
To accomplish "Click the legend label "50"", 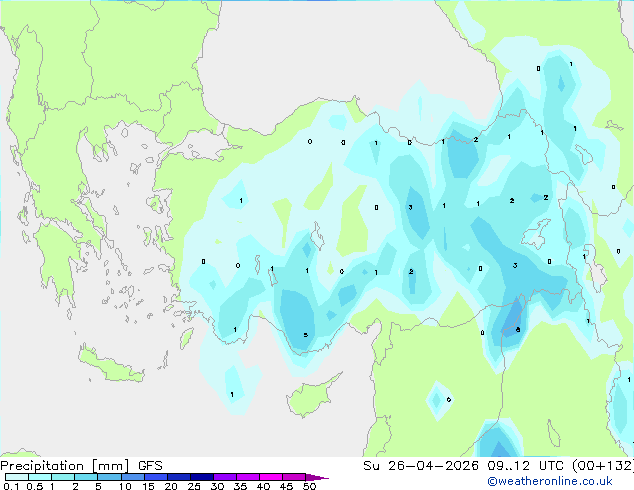I will click(x=310, y=486).
